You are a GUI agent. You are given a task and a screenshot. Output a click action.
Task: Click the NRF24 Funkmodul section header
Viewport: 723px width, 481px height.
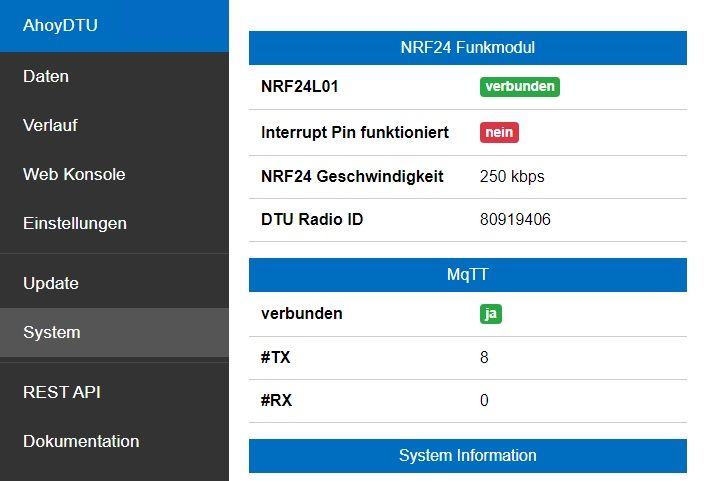[x=467, y=48]
